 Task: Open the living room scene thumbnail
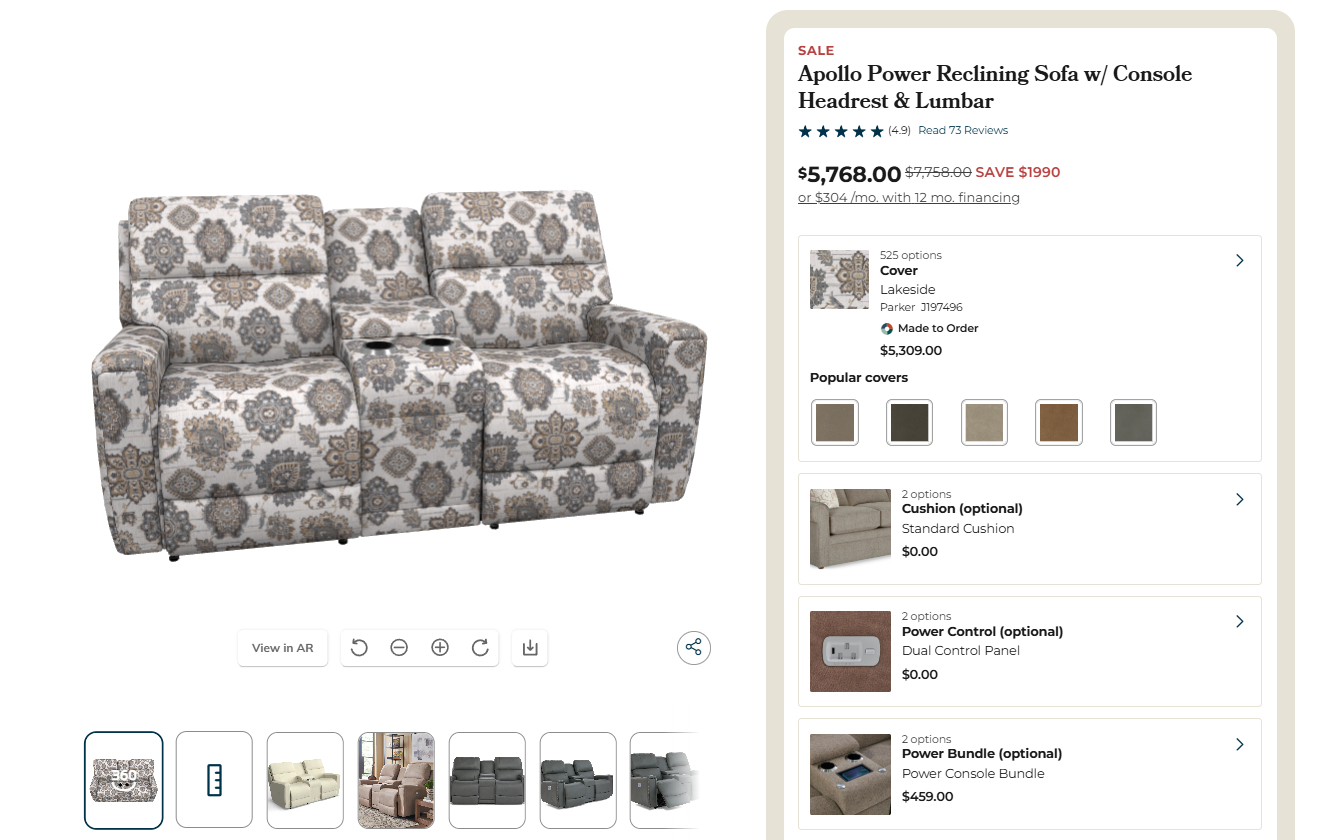coord(396,780)
